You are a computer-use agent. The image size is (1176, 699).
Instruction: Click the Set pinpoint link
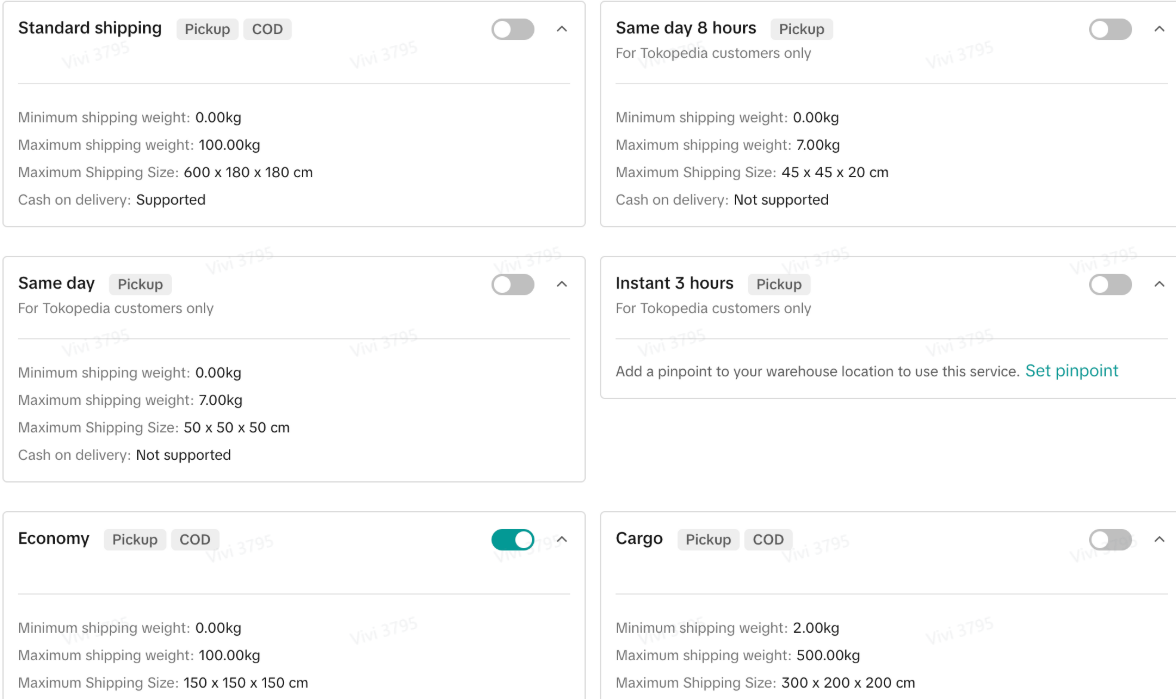(x=1071, y=371)
